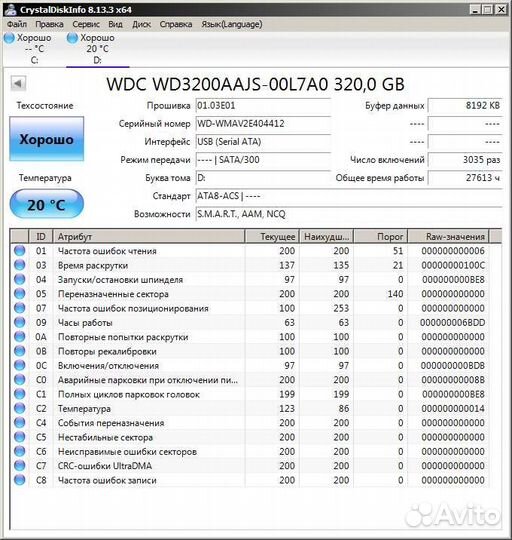Open the Вид menu
This screenshot has height=540, width=512.
click(115, 24)
